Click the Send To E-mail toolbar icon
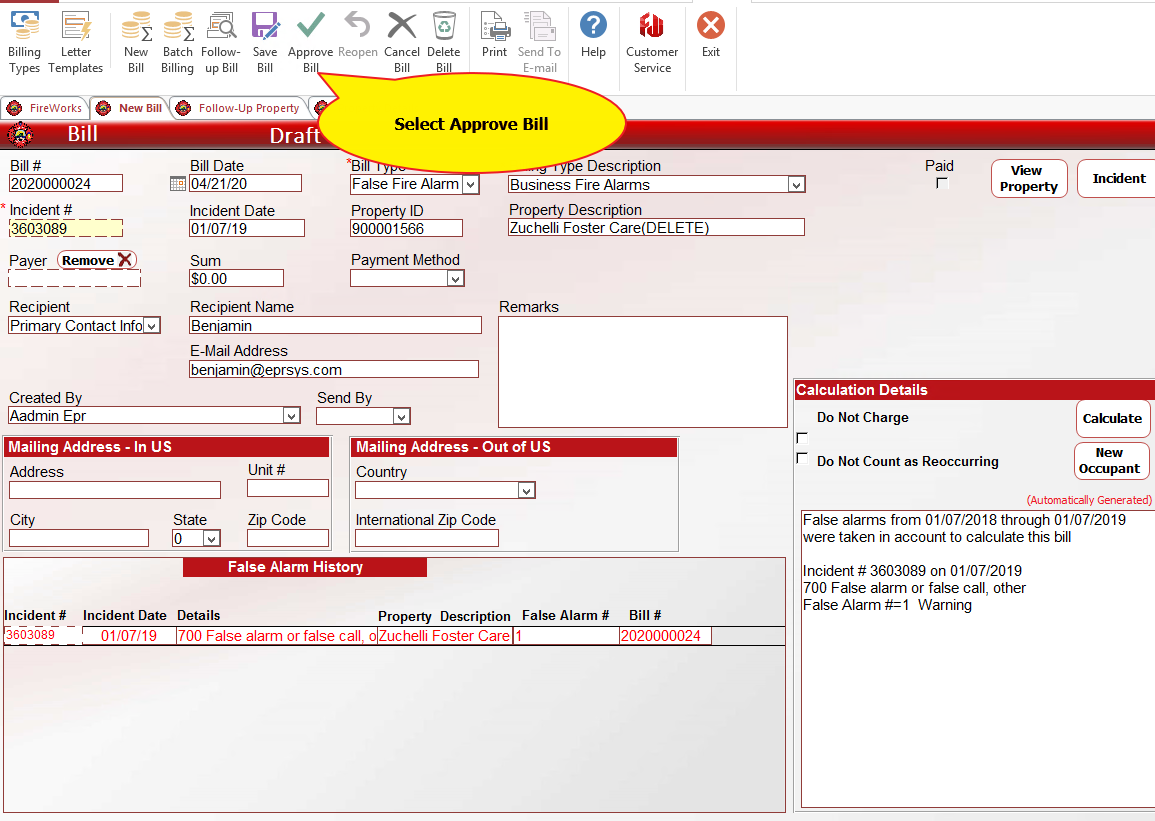Image resolution: width=1155 pixels, height=821 pixels. (539, 42)
